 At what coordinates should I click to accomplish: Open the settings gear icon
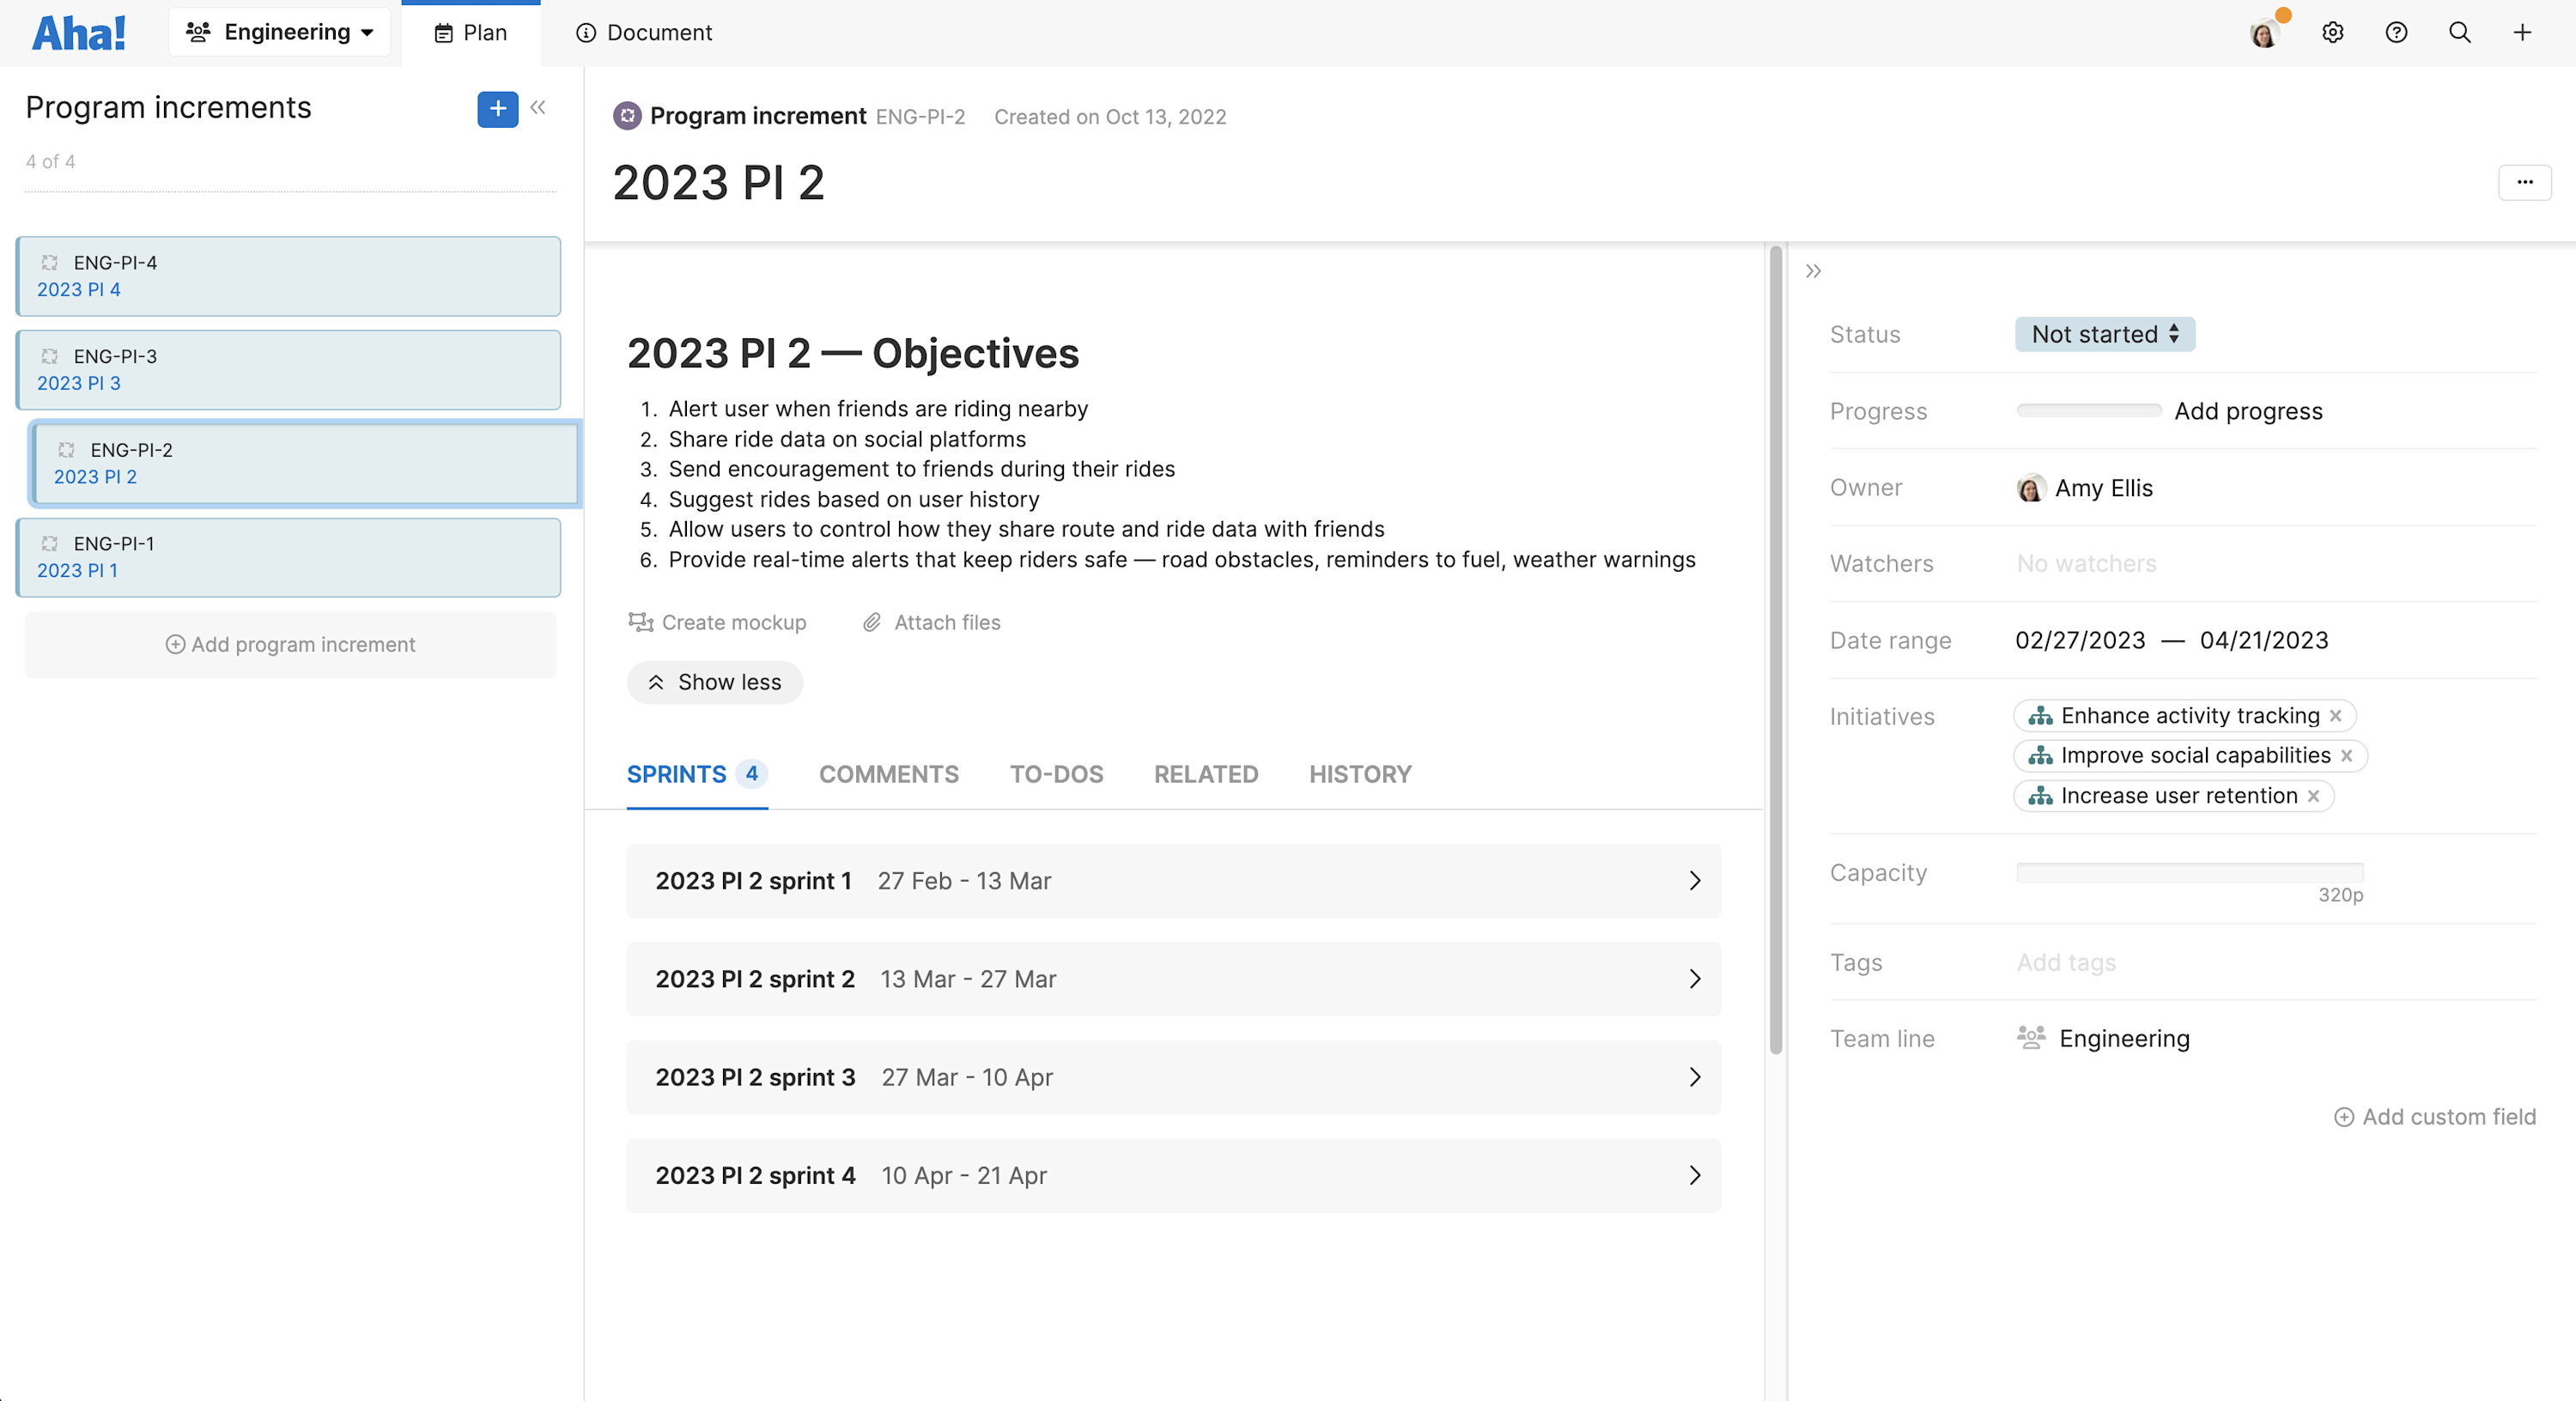pyautogui.click(x=2333, y=32)
